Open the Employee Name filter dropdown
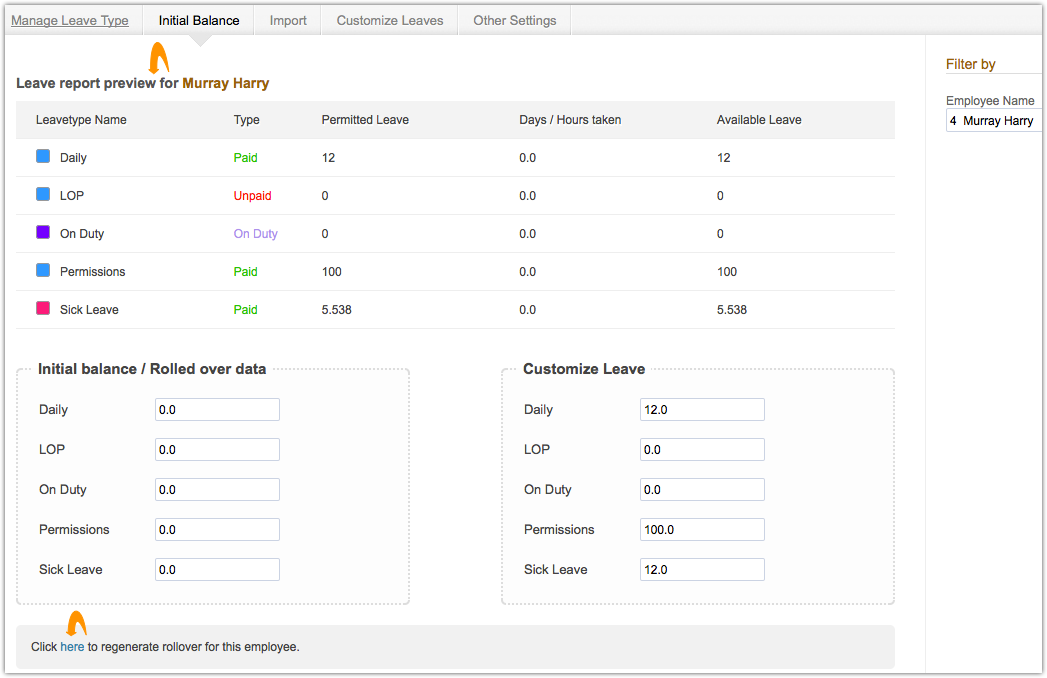The height and width of the screenshot is (678, 1047). tap(994, 121)
